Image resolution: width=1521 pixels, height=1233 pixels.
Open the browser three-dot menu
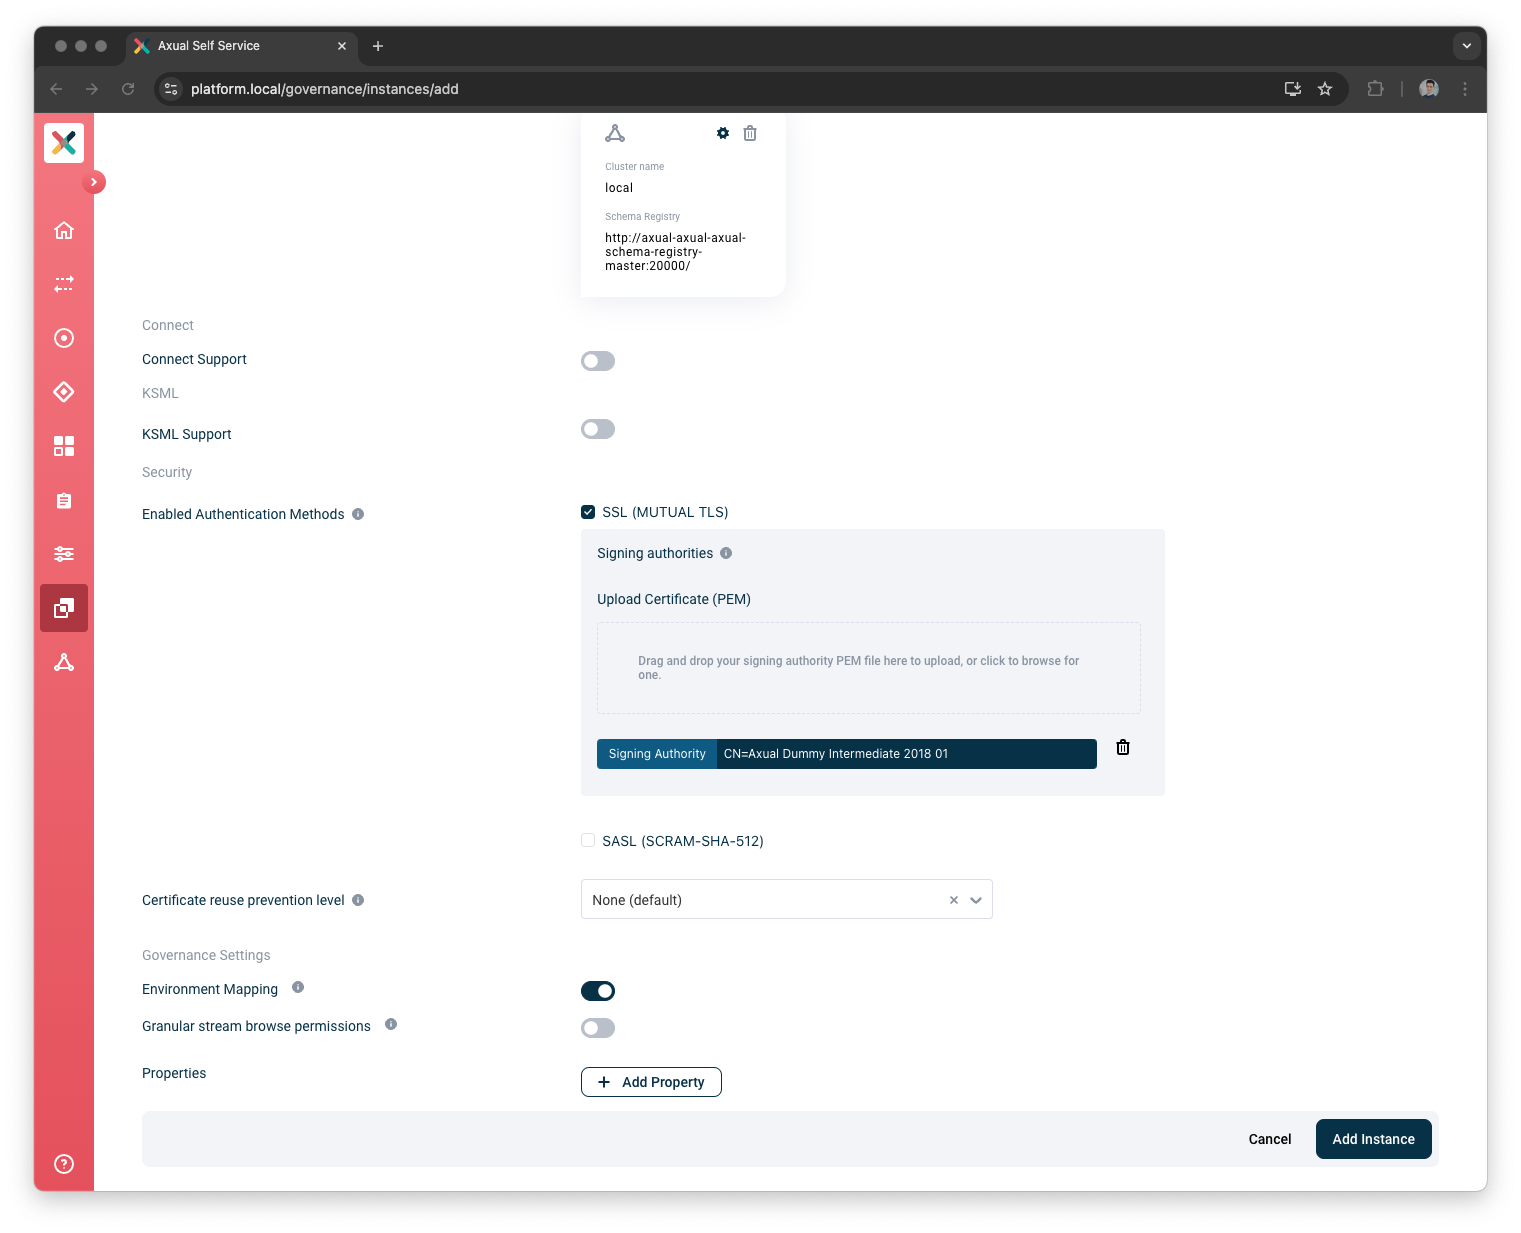click(1465, 89)
